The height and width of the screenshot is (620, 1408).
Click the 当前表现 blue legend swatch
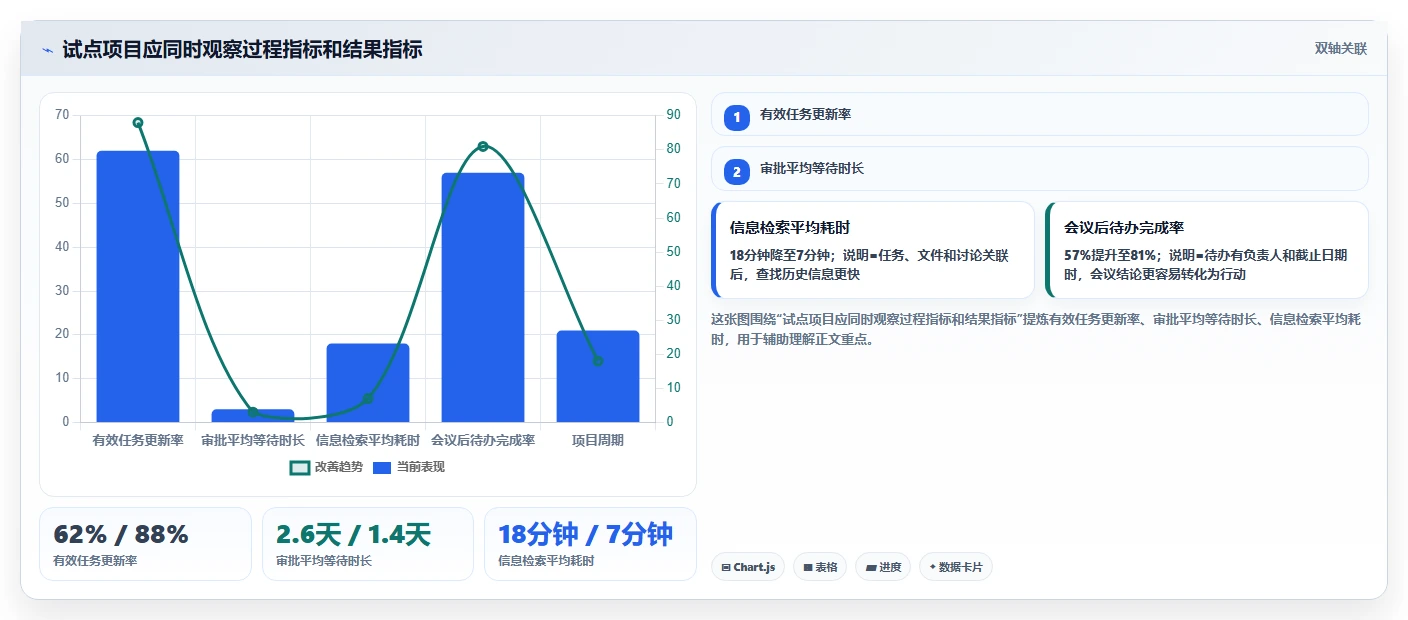click(x=382, y=467)
